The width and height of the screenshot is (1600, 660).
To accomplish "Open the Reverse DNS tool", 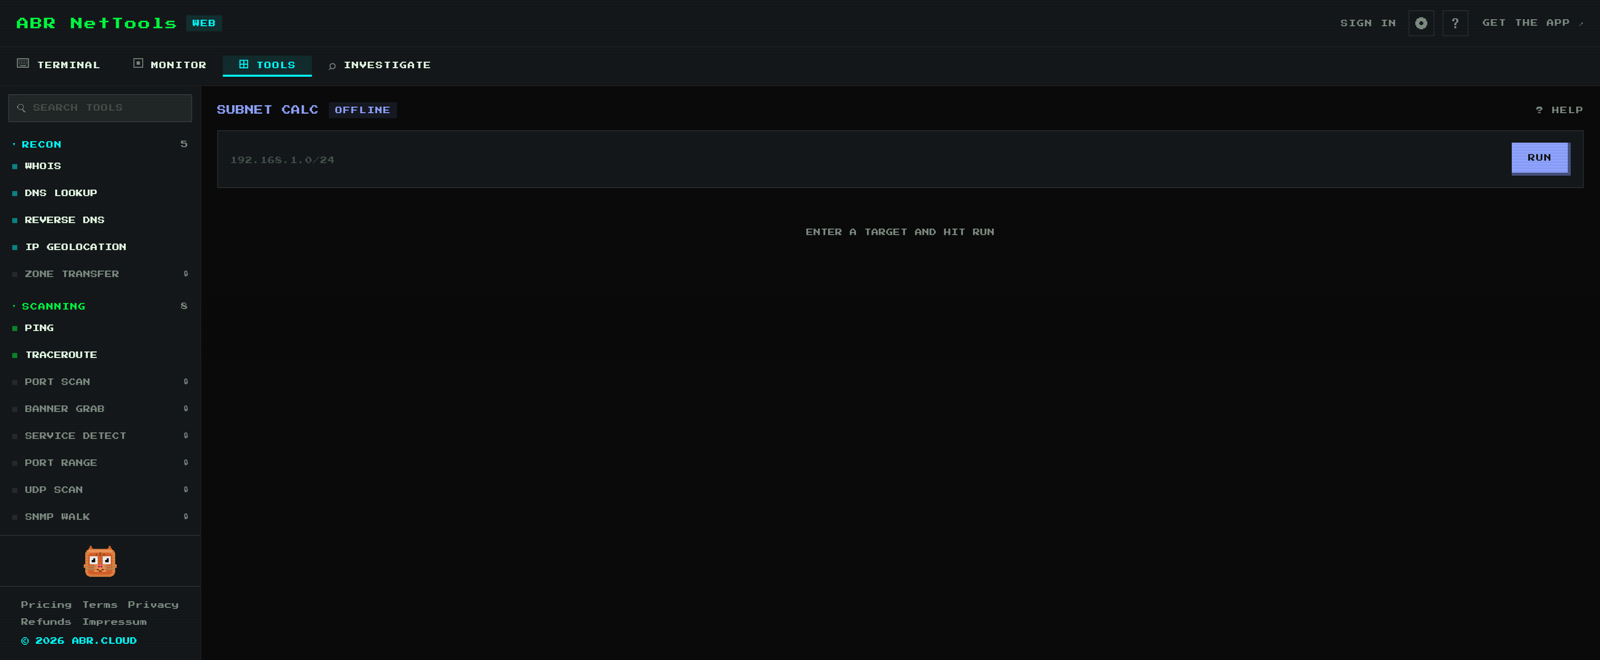I will coord(100,220).
